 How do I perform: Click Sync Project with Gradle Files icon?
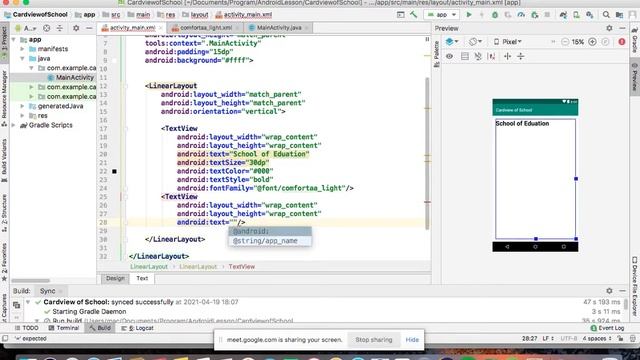563,15
